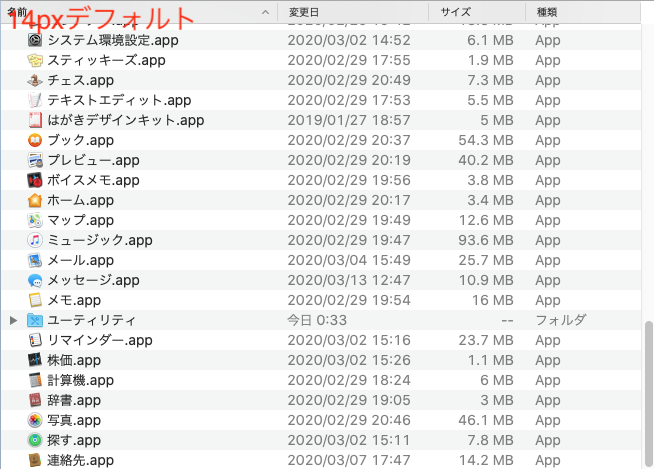The width and height of the screenshot is (654, 469).
Task: Click the メッセージ.app speech bubble icon
Action: [x=35, y=280]
